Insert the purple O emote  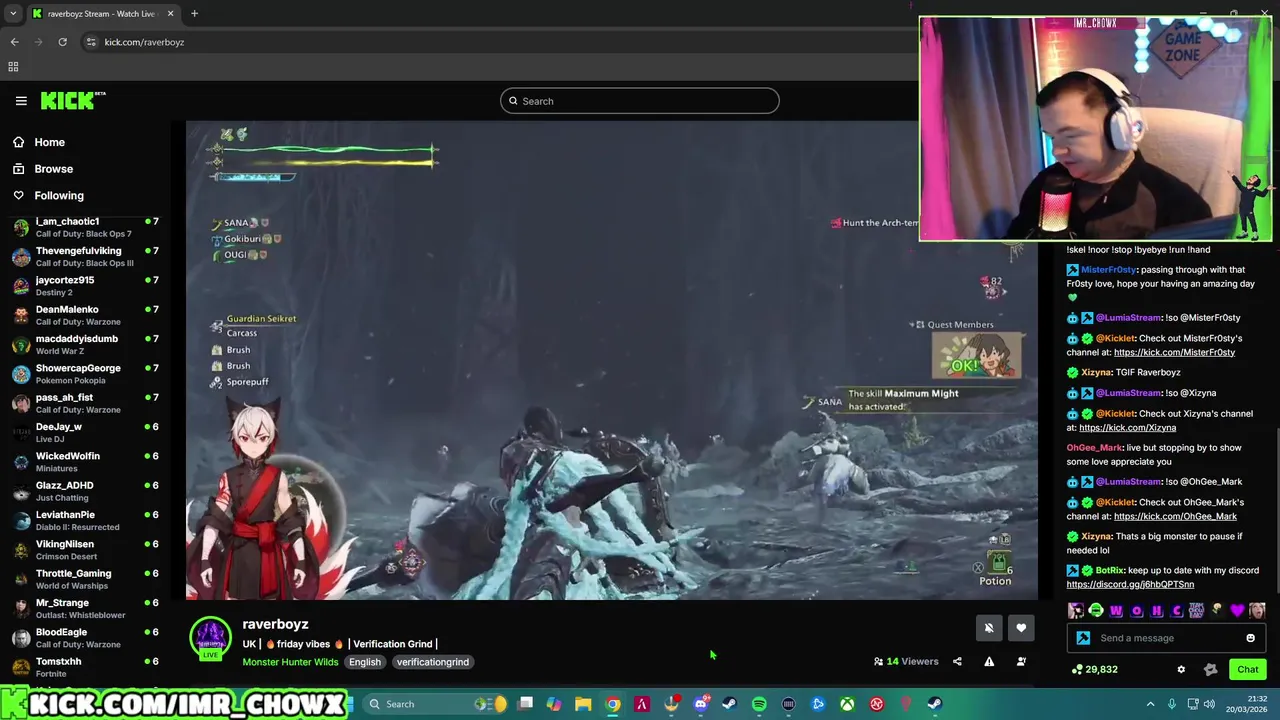tap(1136, 610)
